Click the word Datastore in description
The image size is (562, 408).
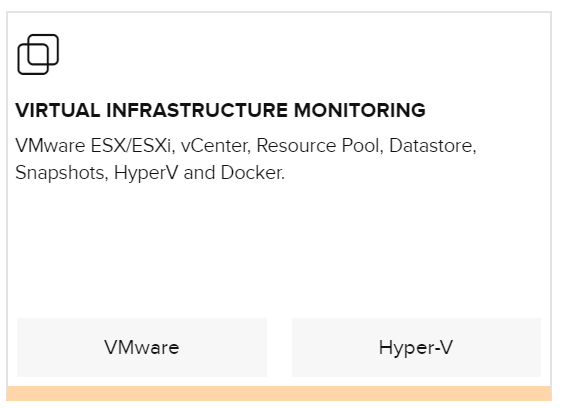(x=433, y=146)
